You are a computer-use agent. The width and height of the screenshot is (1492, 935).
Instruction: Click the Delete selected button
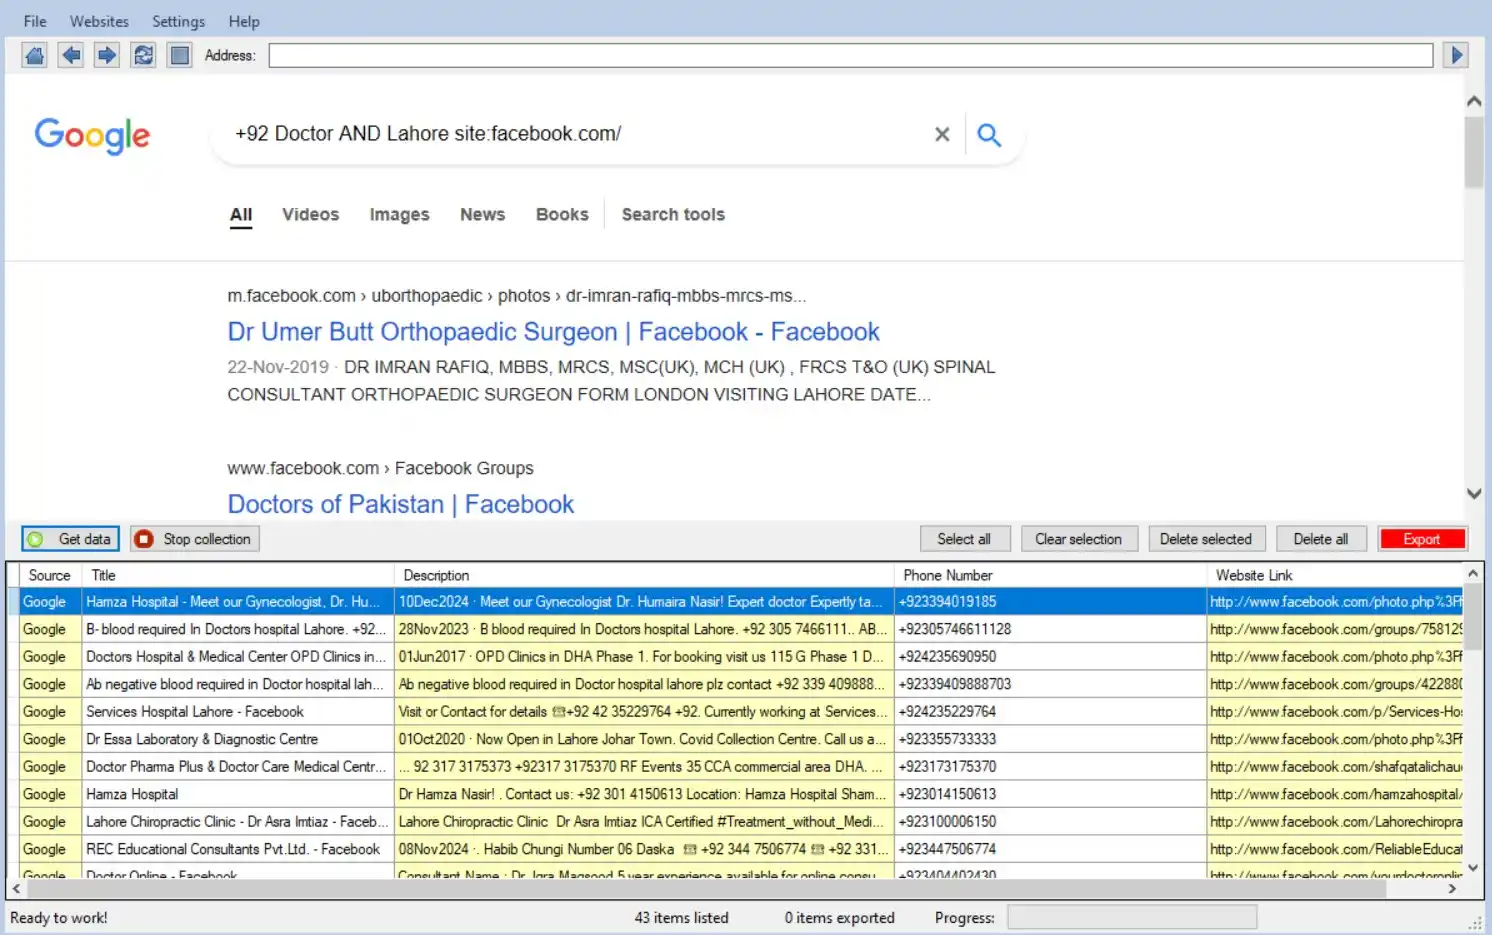click(1207, 539)
